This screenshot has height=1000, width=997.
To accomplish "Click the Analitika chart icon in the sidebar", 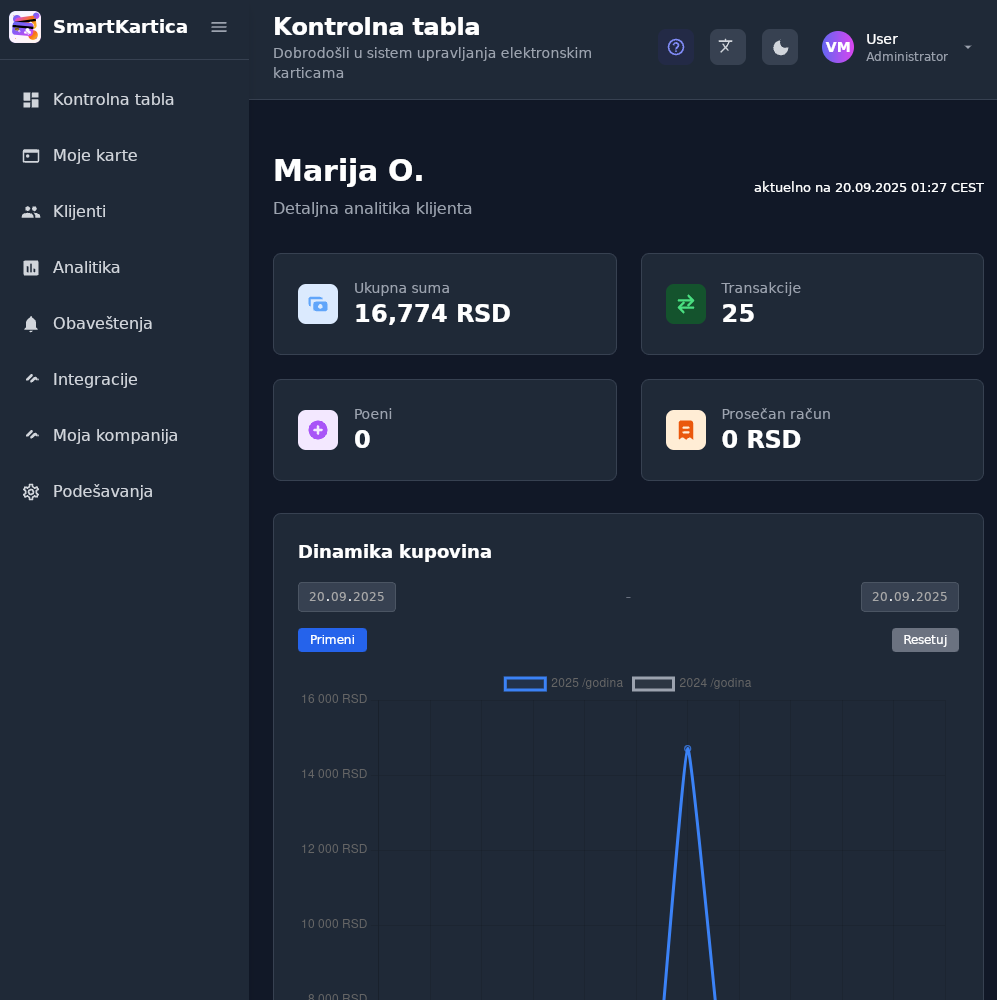I will (31, 267).
